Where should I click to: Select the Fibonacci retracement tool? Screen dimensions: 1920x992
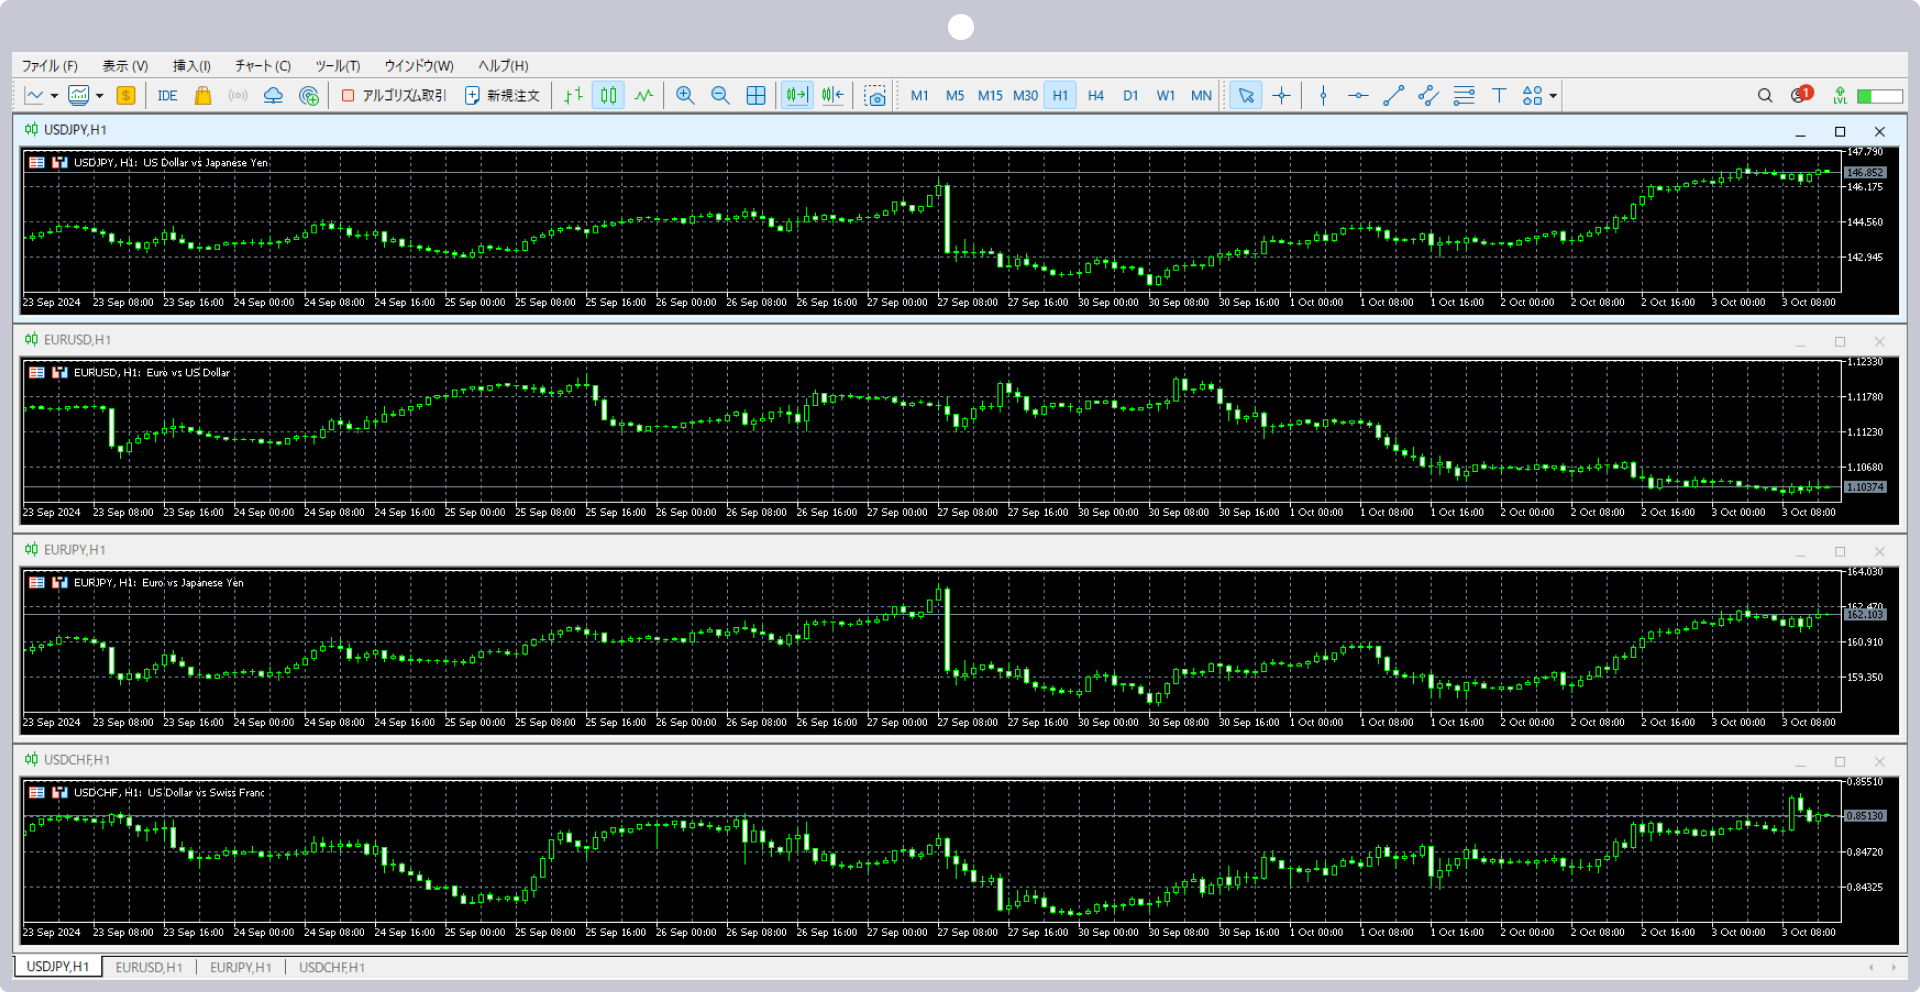point(1464,96)
